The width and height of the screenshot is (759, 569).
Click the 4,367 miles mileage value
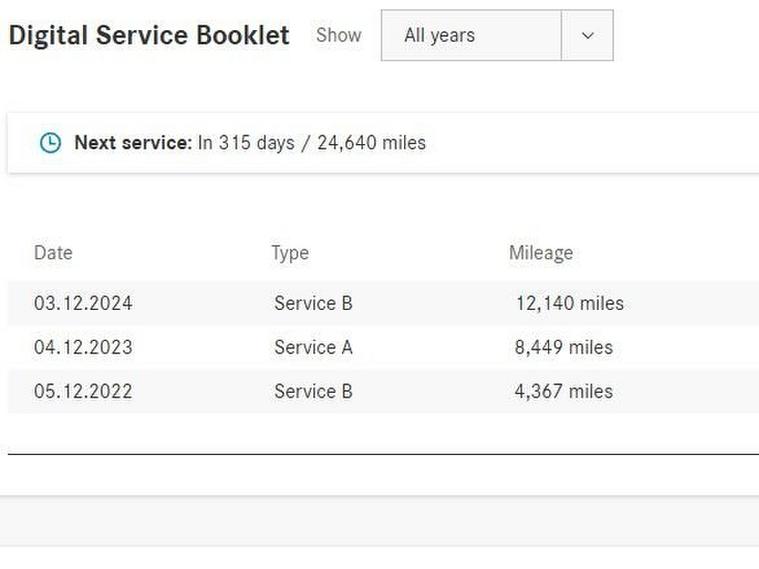point(564,391)
